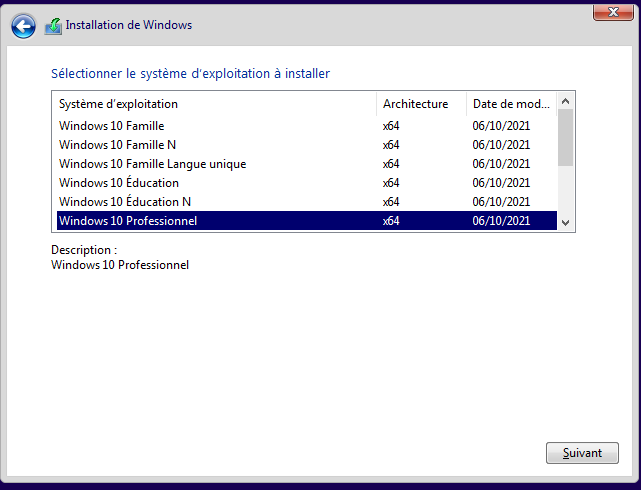Click the list's vertical scrollbar thumb
The image size is (641, 490).
click(x=566, y=137)
